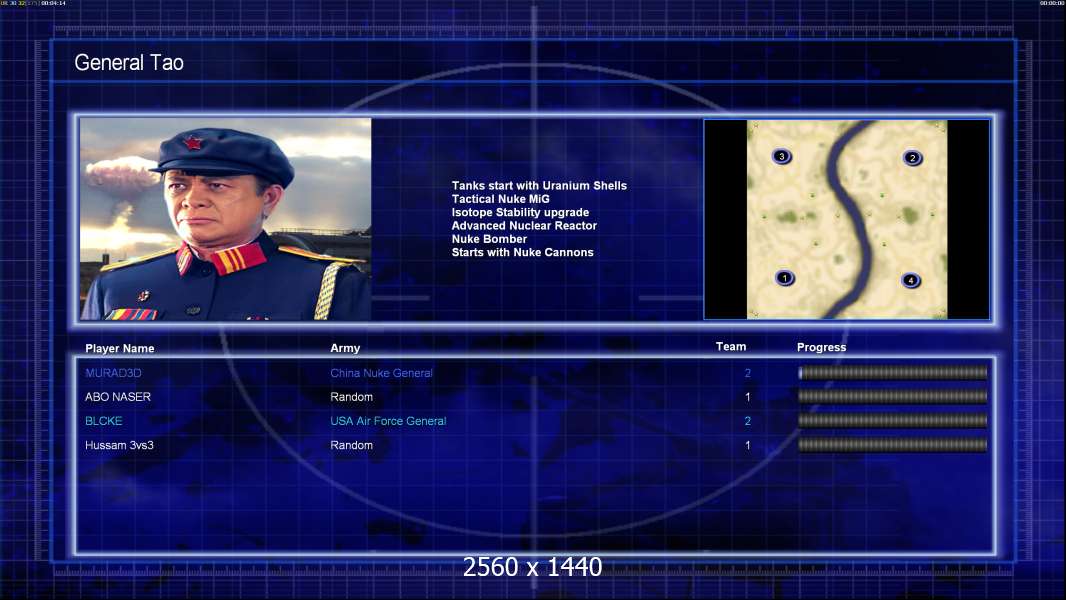The image size is (1066, 600).
Task: Click China Nuke General army entry
Action: 381,373
